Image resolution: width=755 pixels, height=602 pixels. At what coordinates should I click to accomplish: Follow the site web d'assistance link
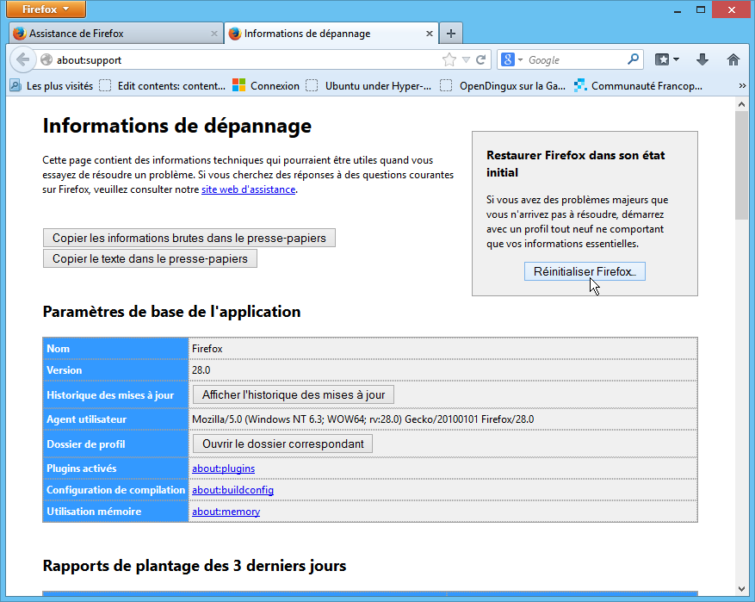pos(248,189)
